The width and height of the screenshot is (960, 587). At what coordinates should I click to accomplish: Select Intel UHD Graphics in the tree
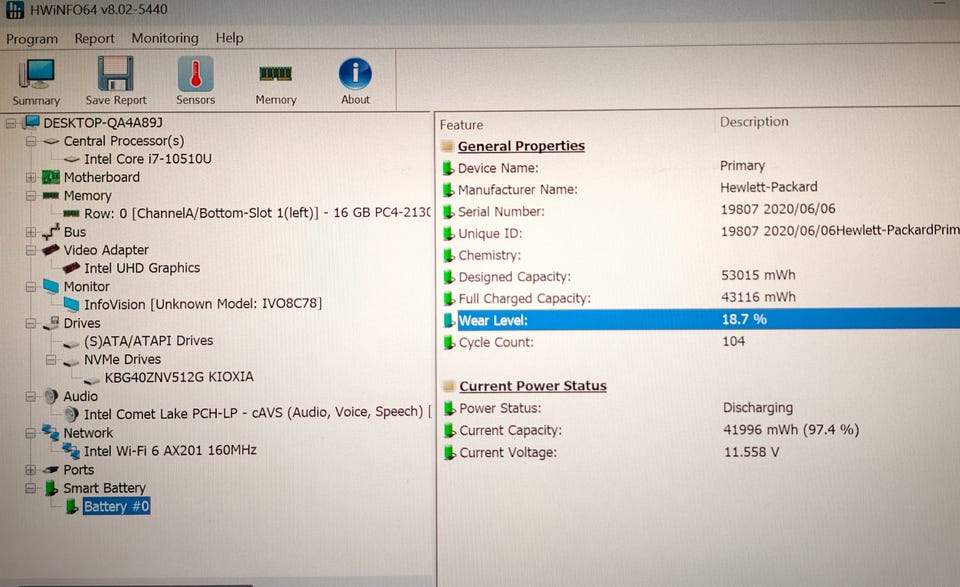pos(142,268)
